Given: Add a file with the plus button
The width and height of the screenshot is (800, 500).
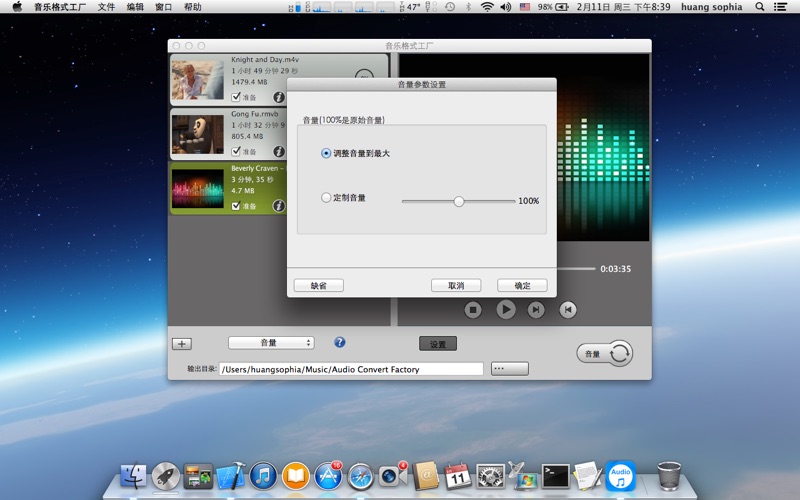Looking at the screenshot, I should pos(182,344).
